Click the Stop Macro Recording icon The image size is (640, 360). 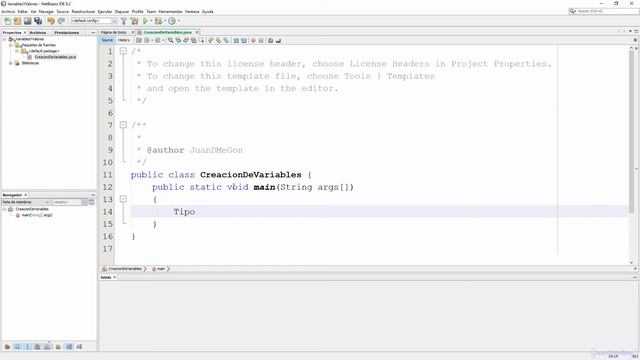click(261, 40)
